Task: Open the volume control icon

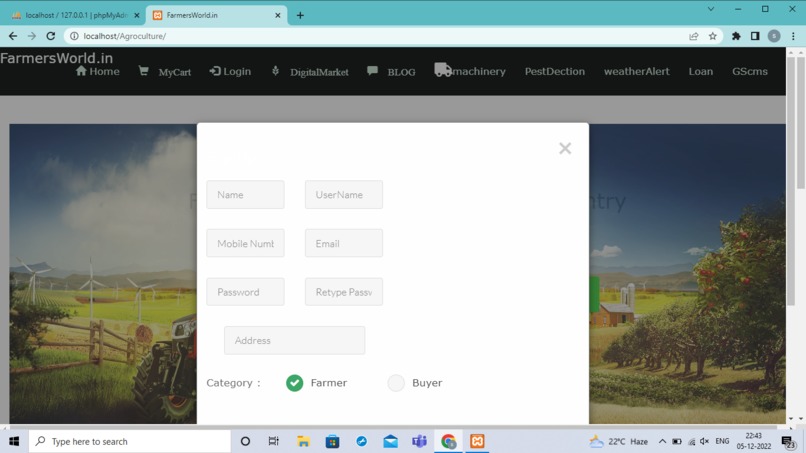Action: click(705, 441)
